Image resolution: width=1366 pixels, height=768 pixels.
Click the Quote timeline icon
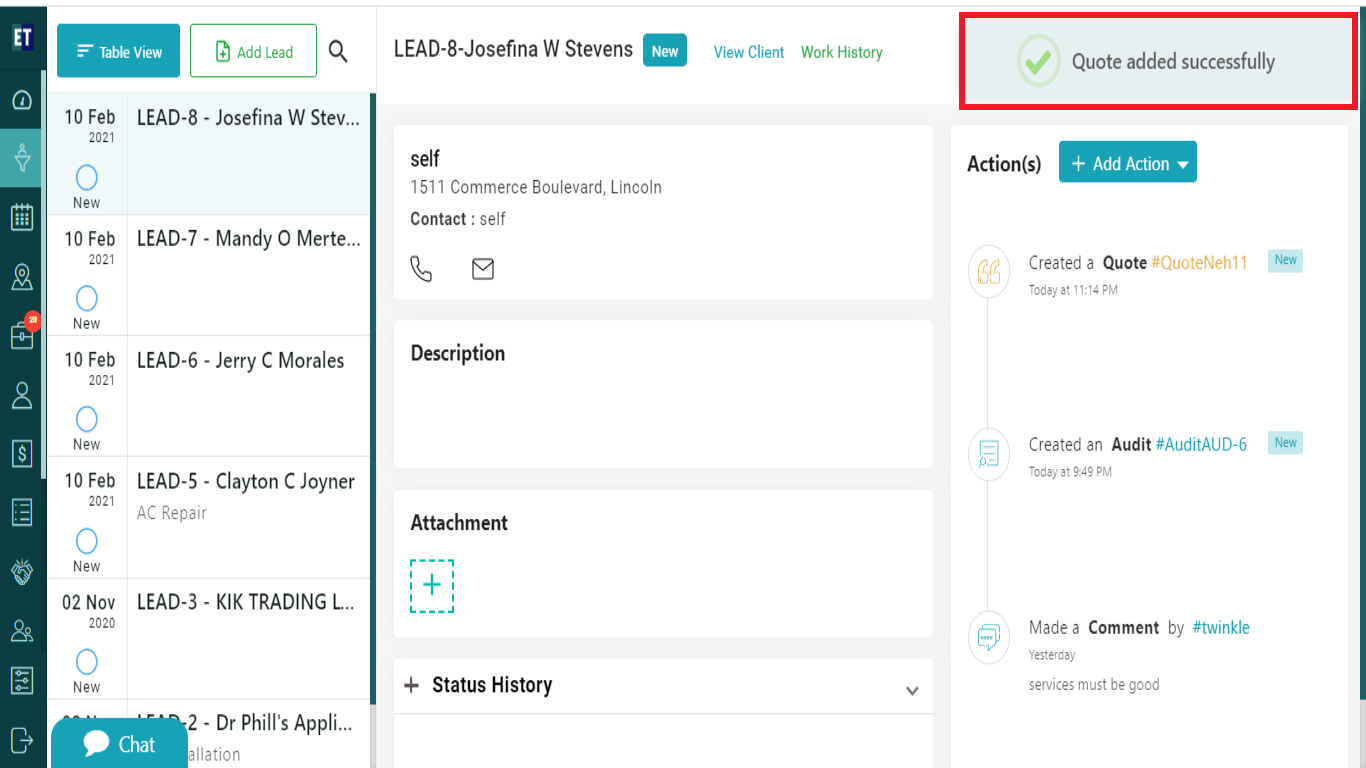click(x=988, y=271)
